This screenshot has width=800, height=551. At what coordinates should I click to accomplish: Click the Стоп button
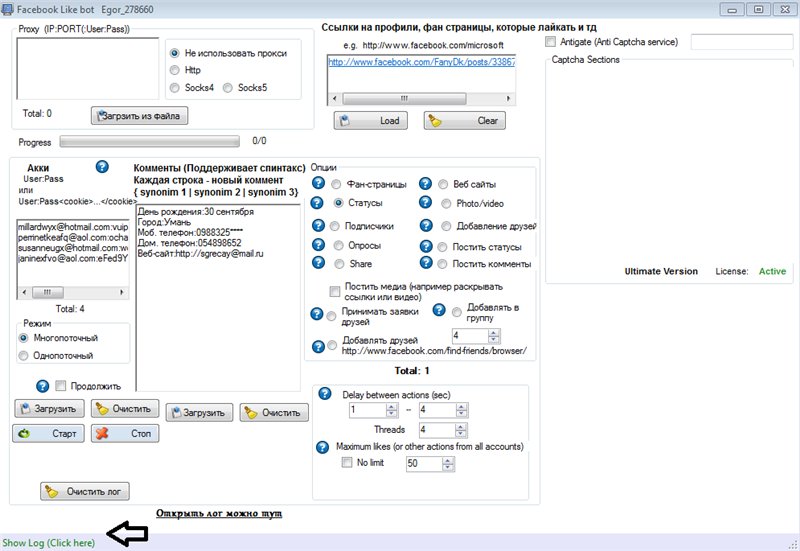125,433
